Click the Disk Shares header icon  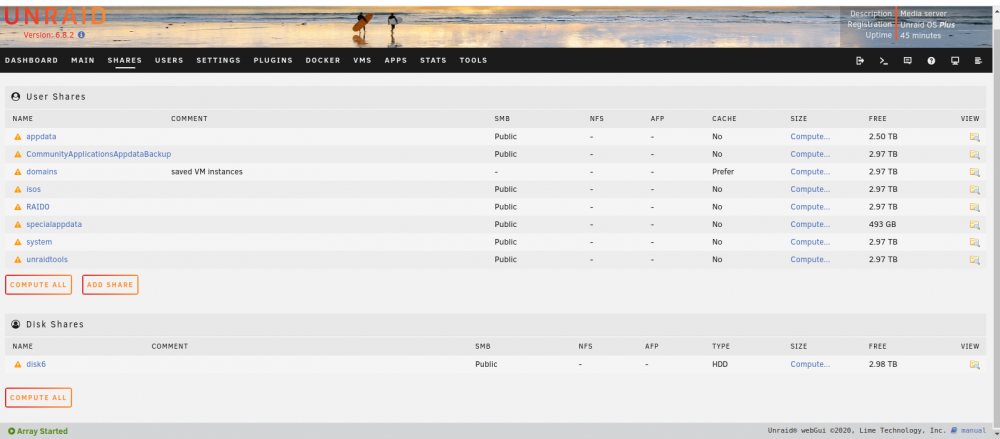(15, 324)
